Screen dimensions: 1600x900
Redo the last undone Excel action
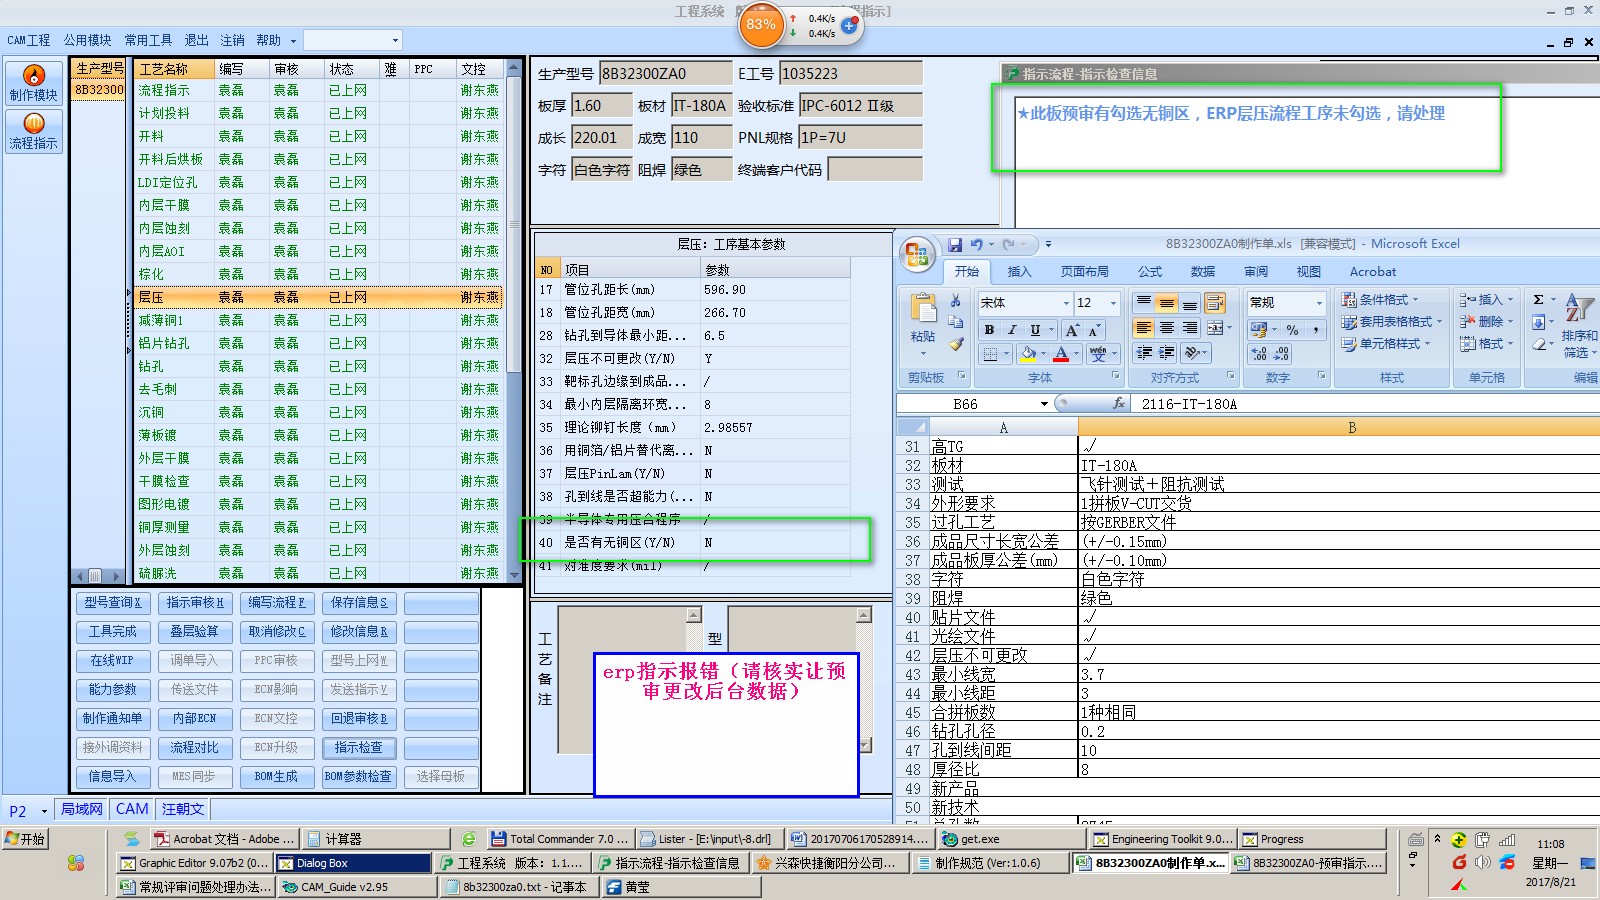1009,244
